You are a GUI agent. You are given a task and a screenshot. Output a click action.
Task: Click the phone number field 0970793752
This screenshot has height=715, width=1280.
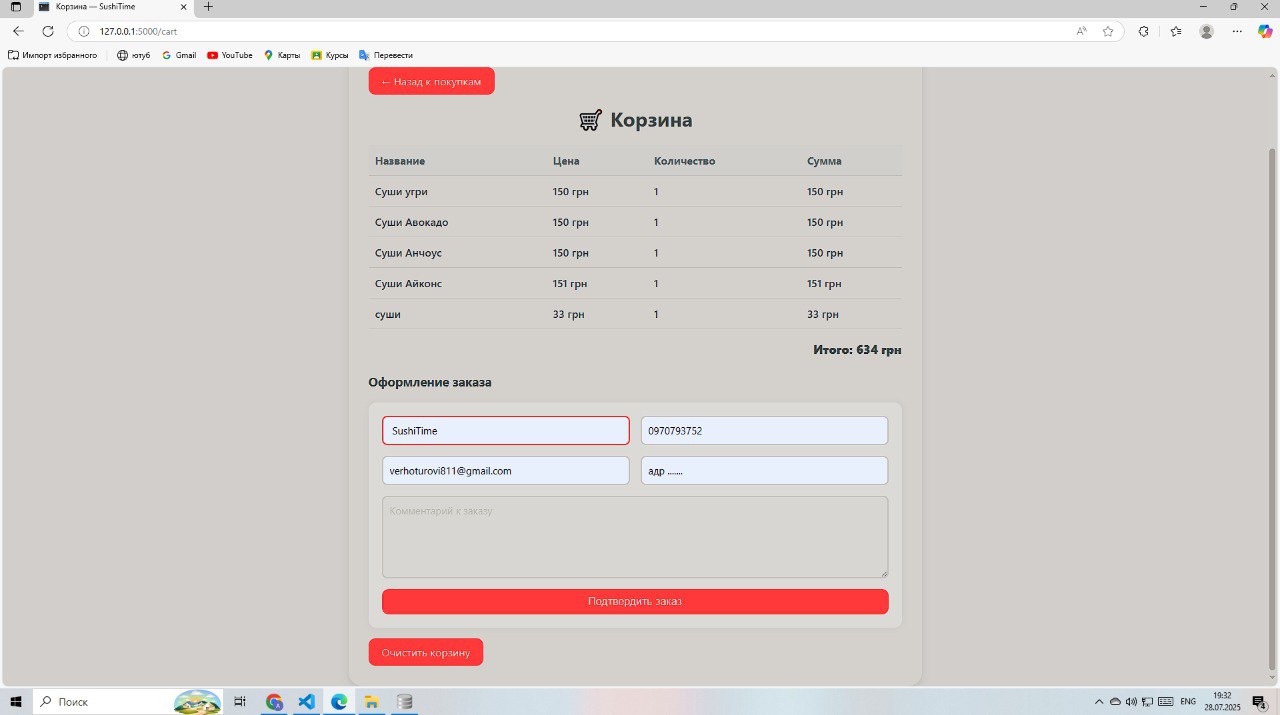[x=764, y=431]
